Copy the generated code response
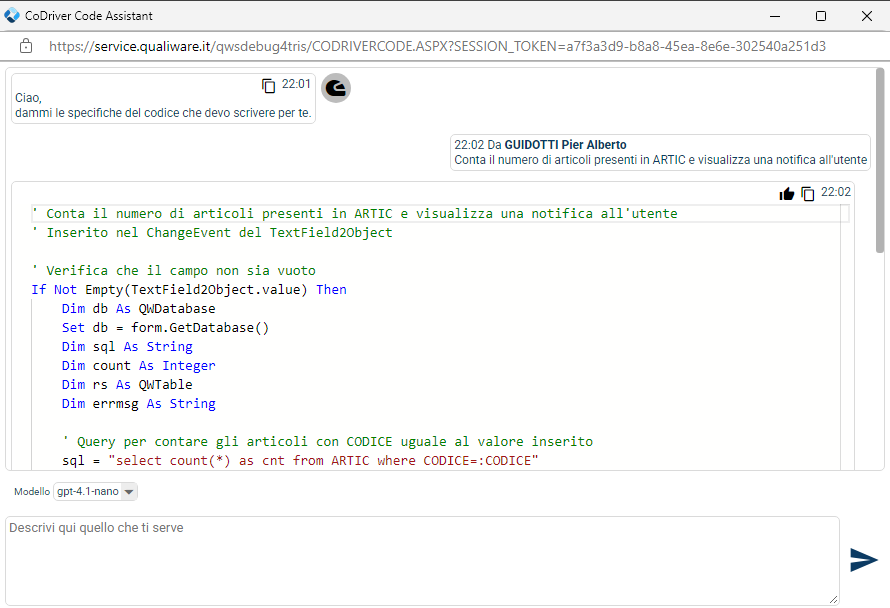 (808, 194)
